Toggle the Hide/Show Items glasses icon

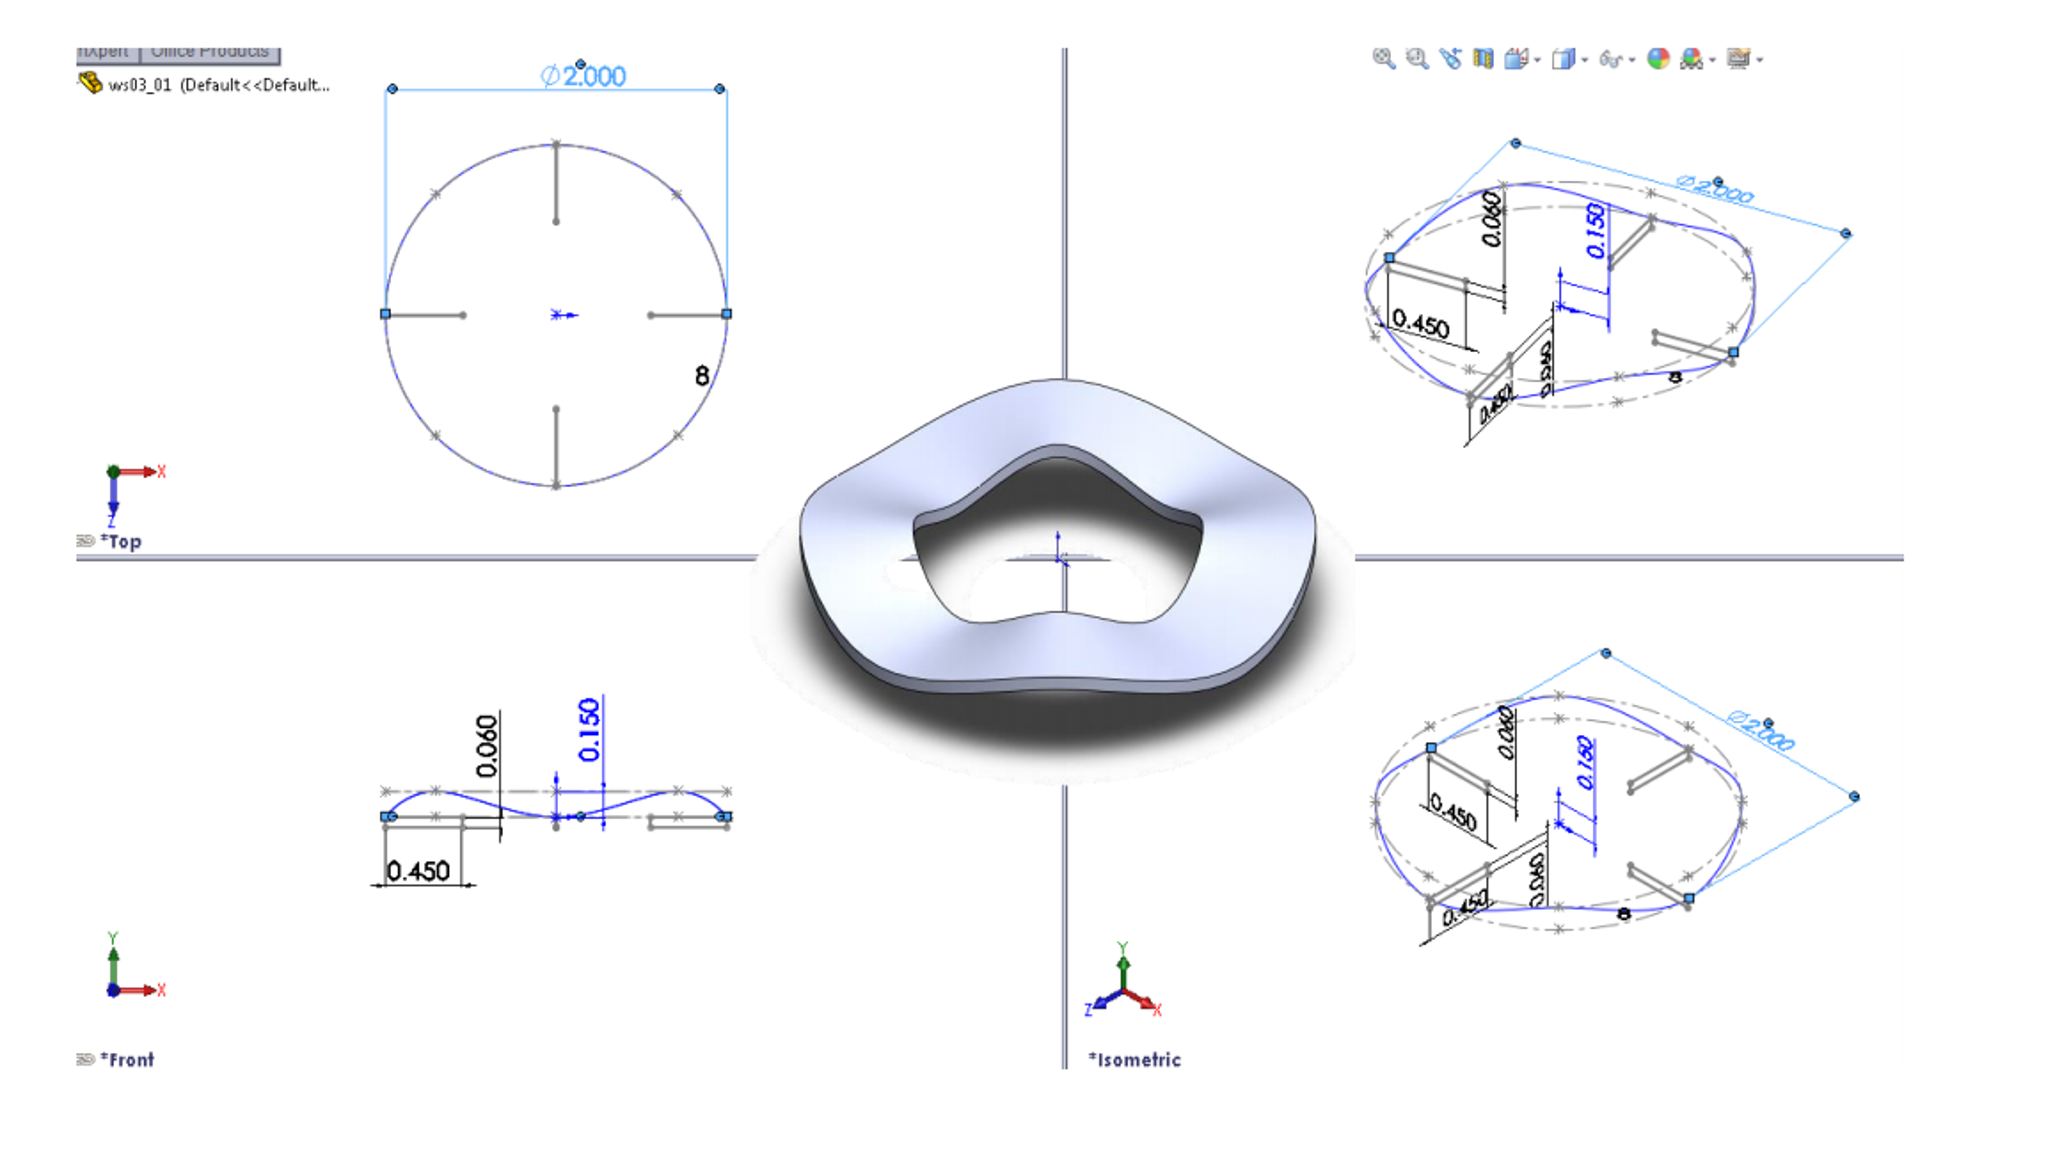pos(1610,60)
